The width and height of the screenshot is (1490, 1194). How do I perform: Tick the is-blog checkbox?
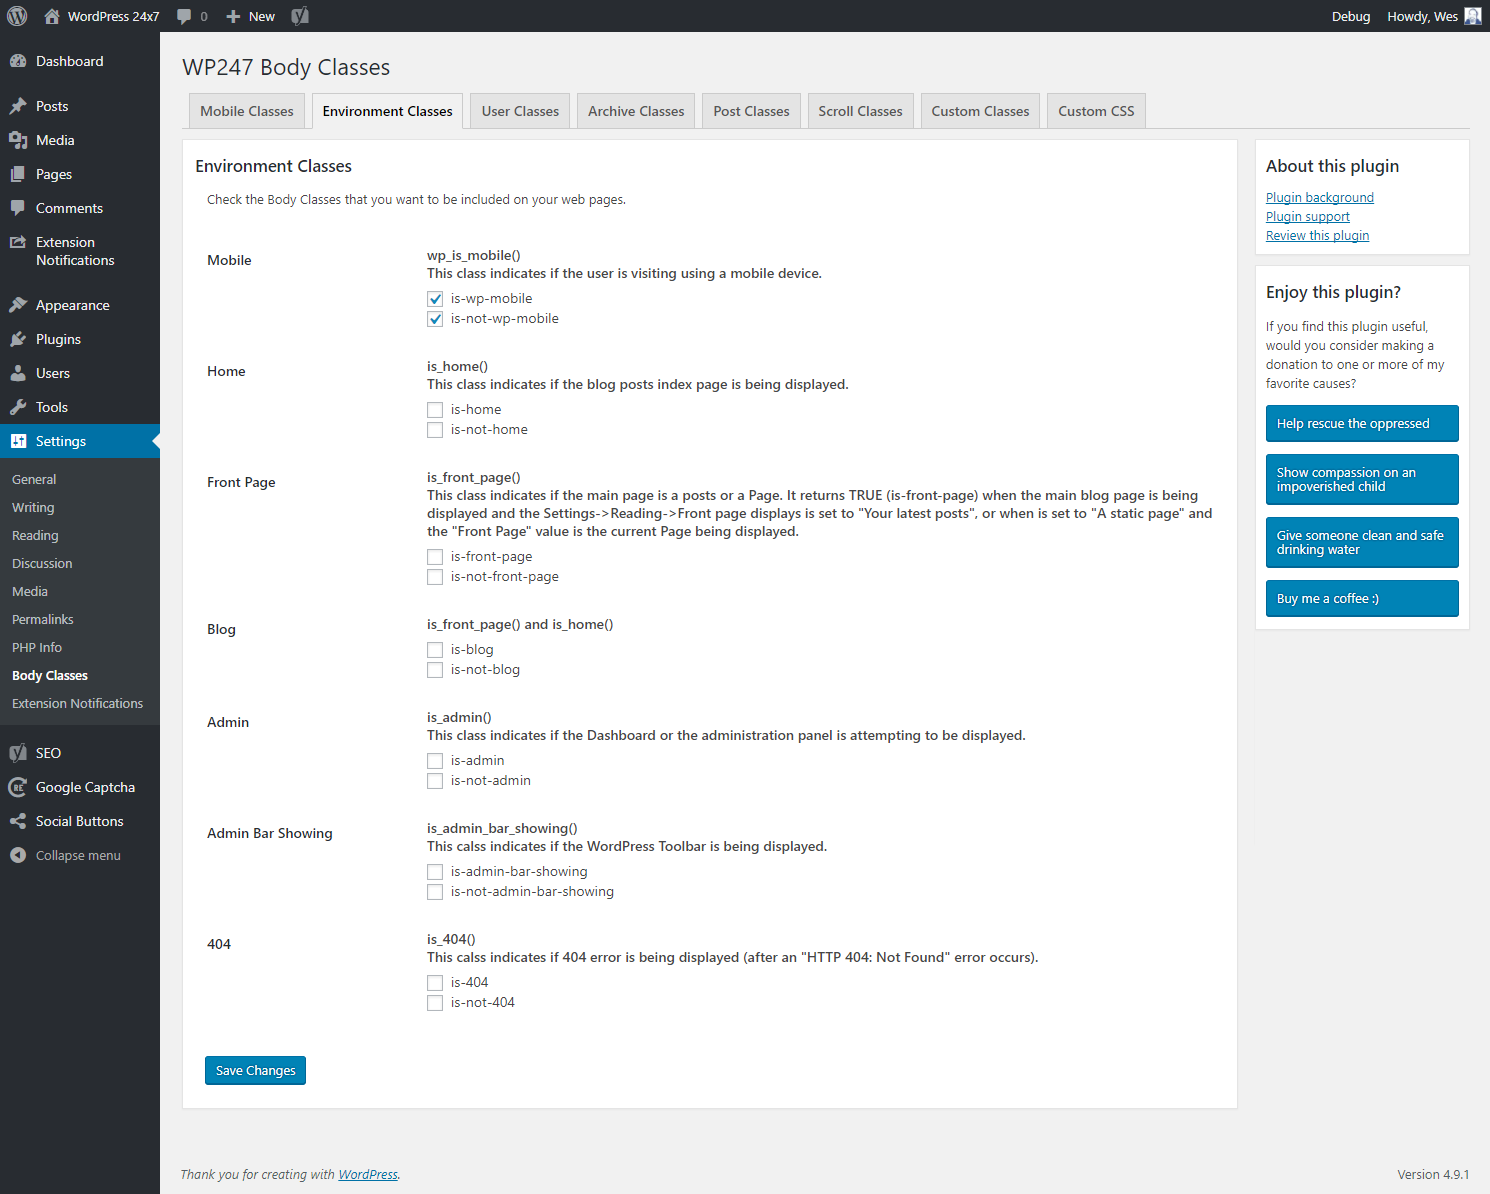point(435,650)
